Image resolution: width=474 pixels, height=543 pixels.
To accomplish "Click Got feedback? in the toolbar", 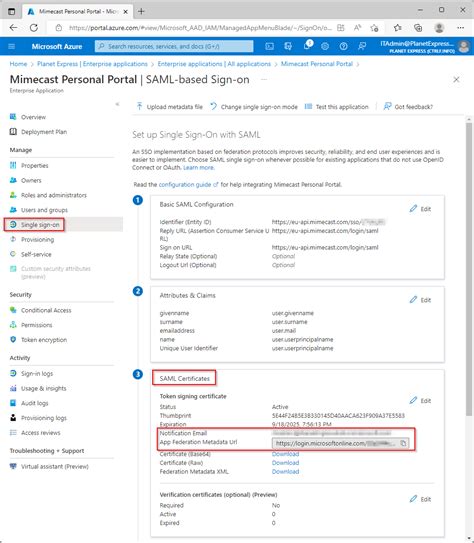I will pyautogui.click(x=408, y=107).
